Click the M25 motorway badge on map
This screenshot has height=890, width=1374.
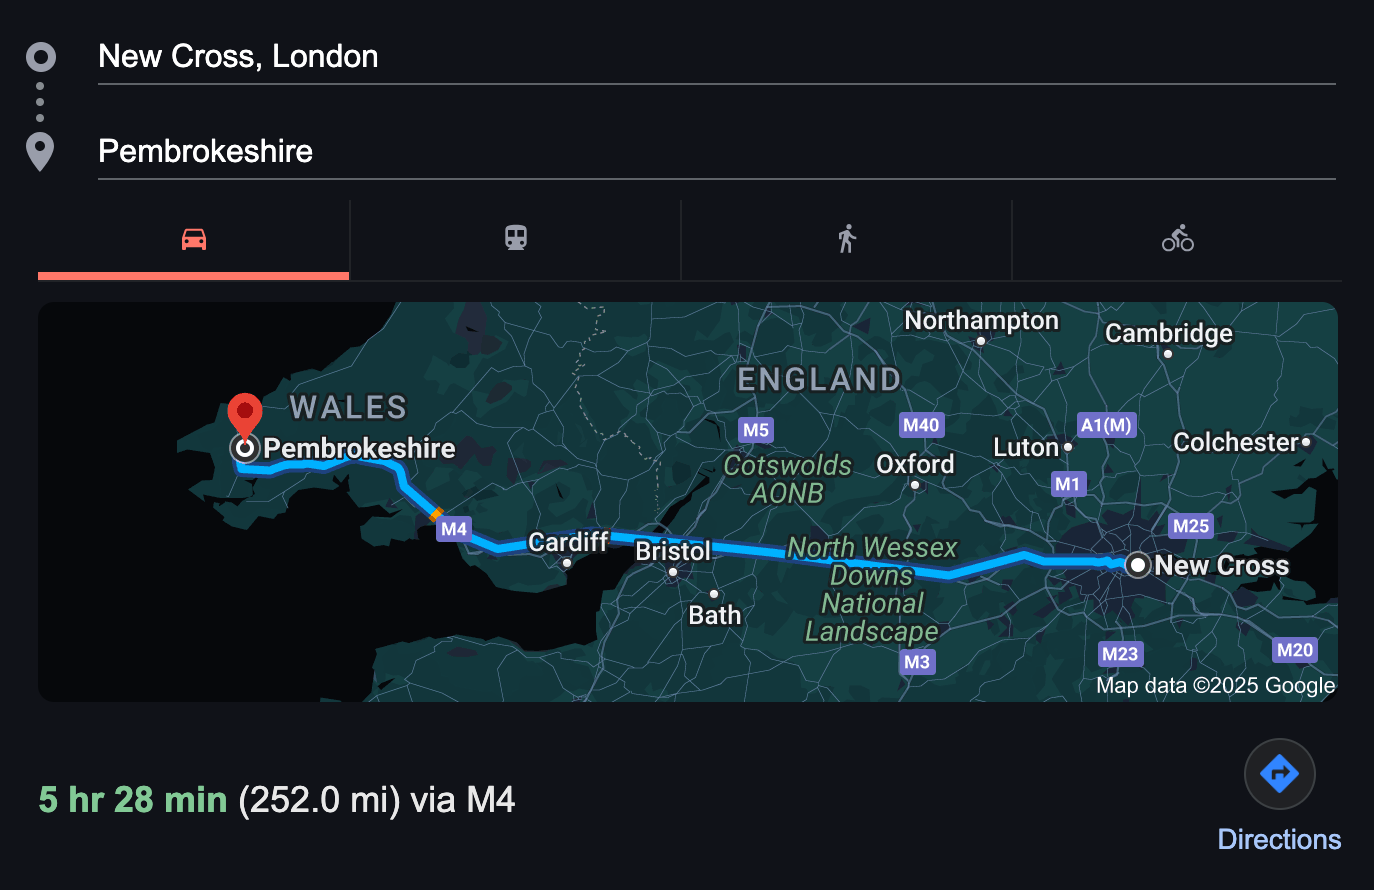coord(1190,526)
